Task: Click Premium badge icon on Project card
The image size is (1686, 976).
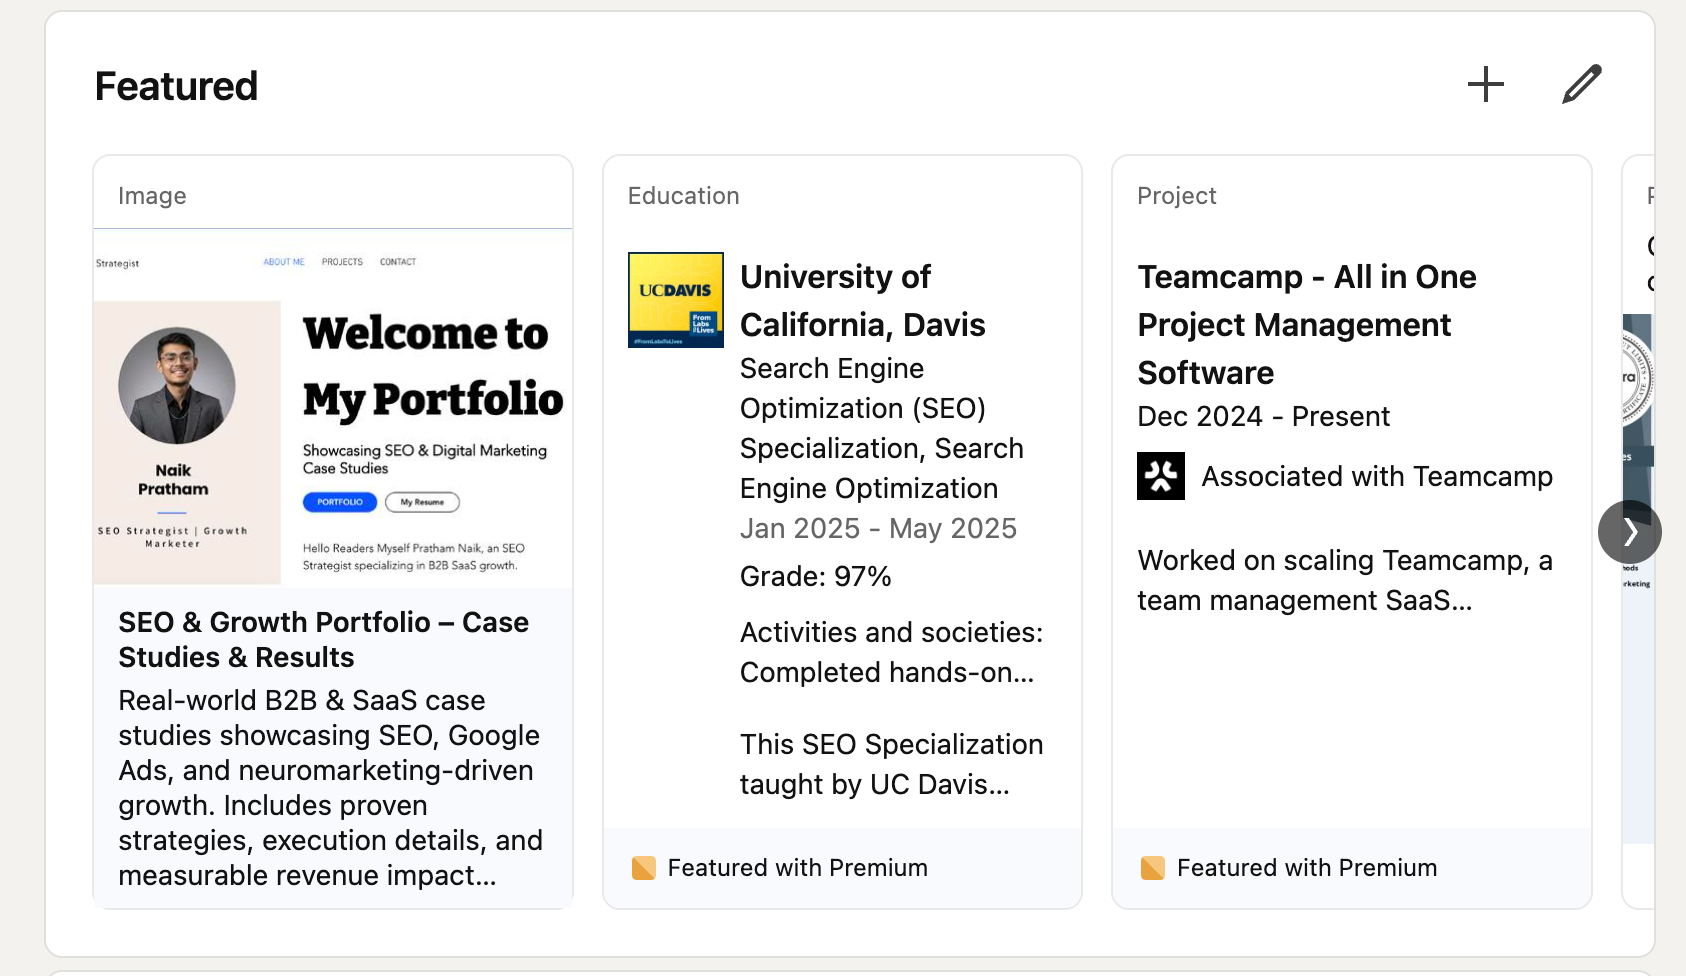Action: click(1152, 868)
